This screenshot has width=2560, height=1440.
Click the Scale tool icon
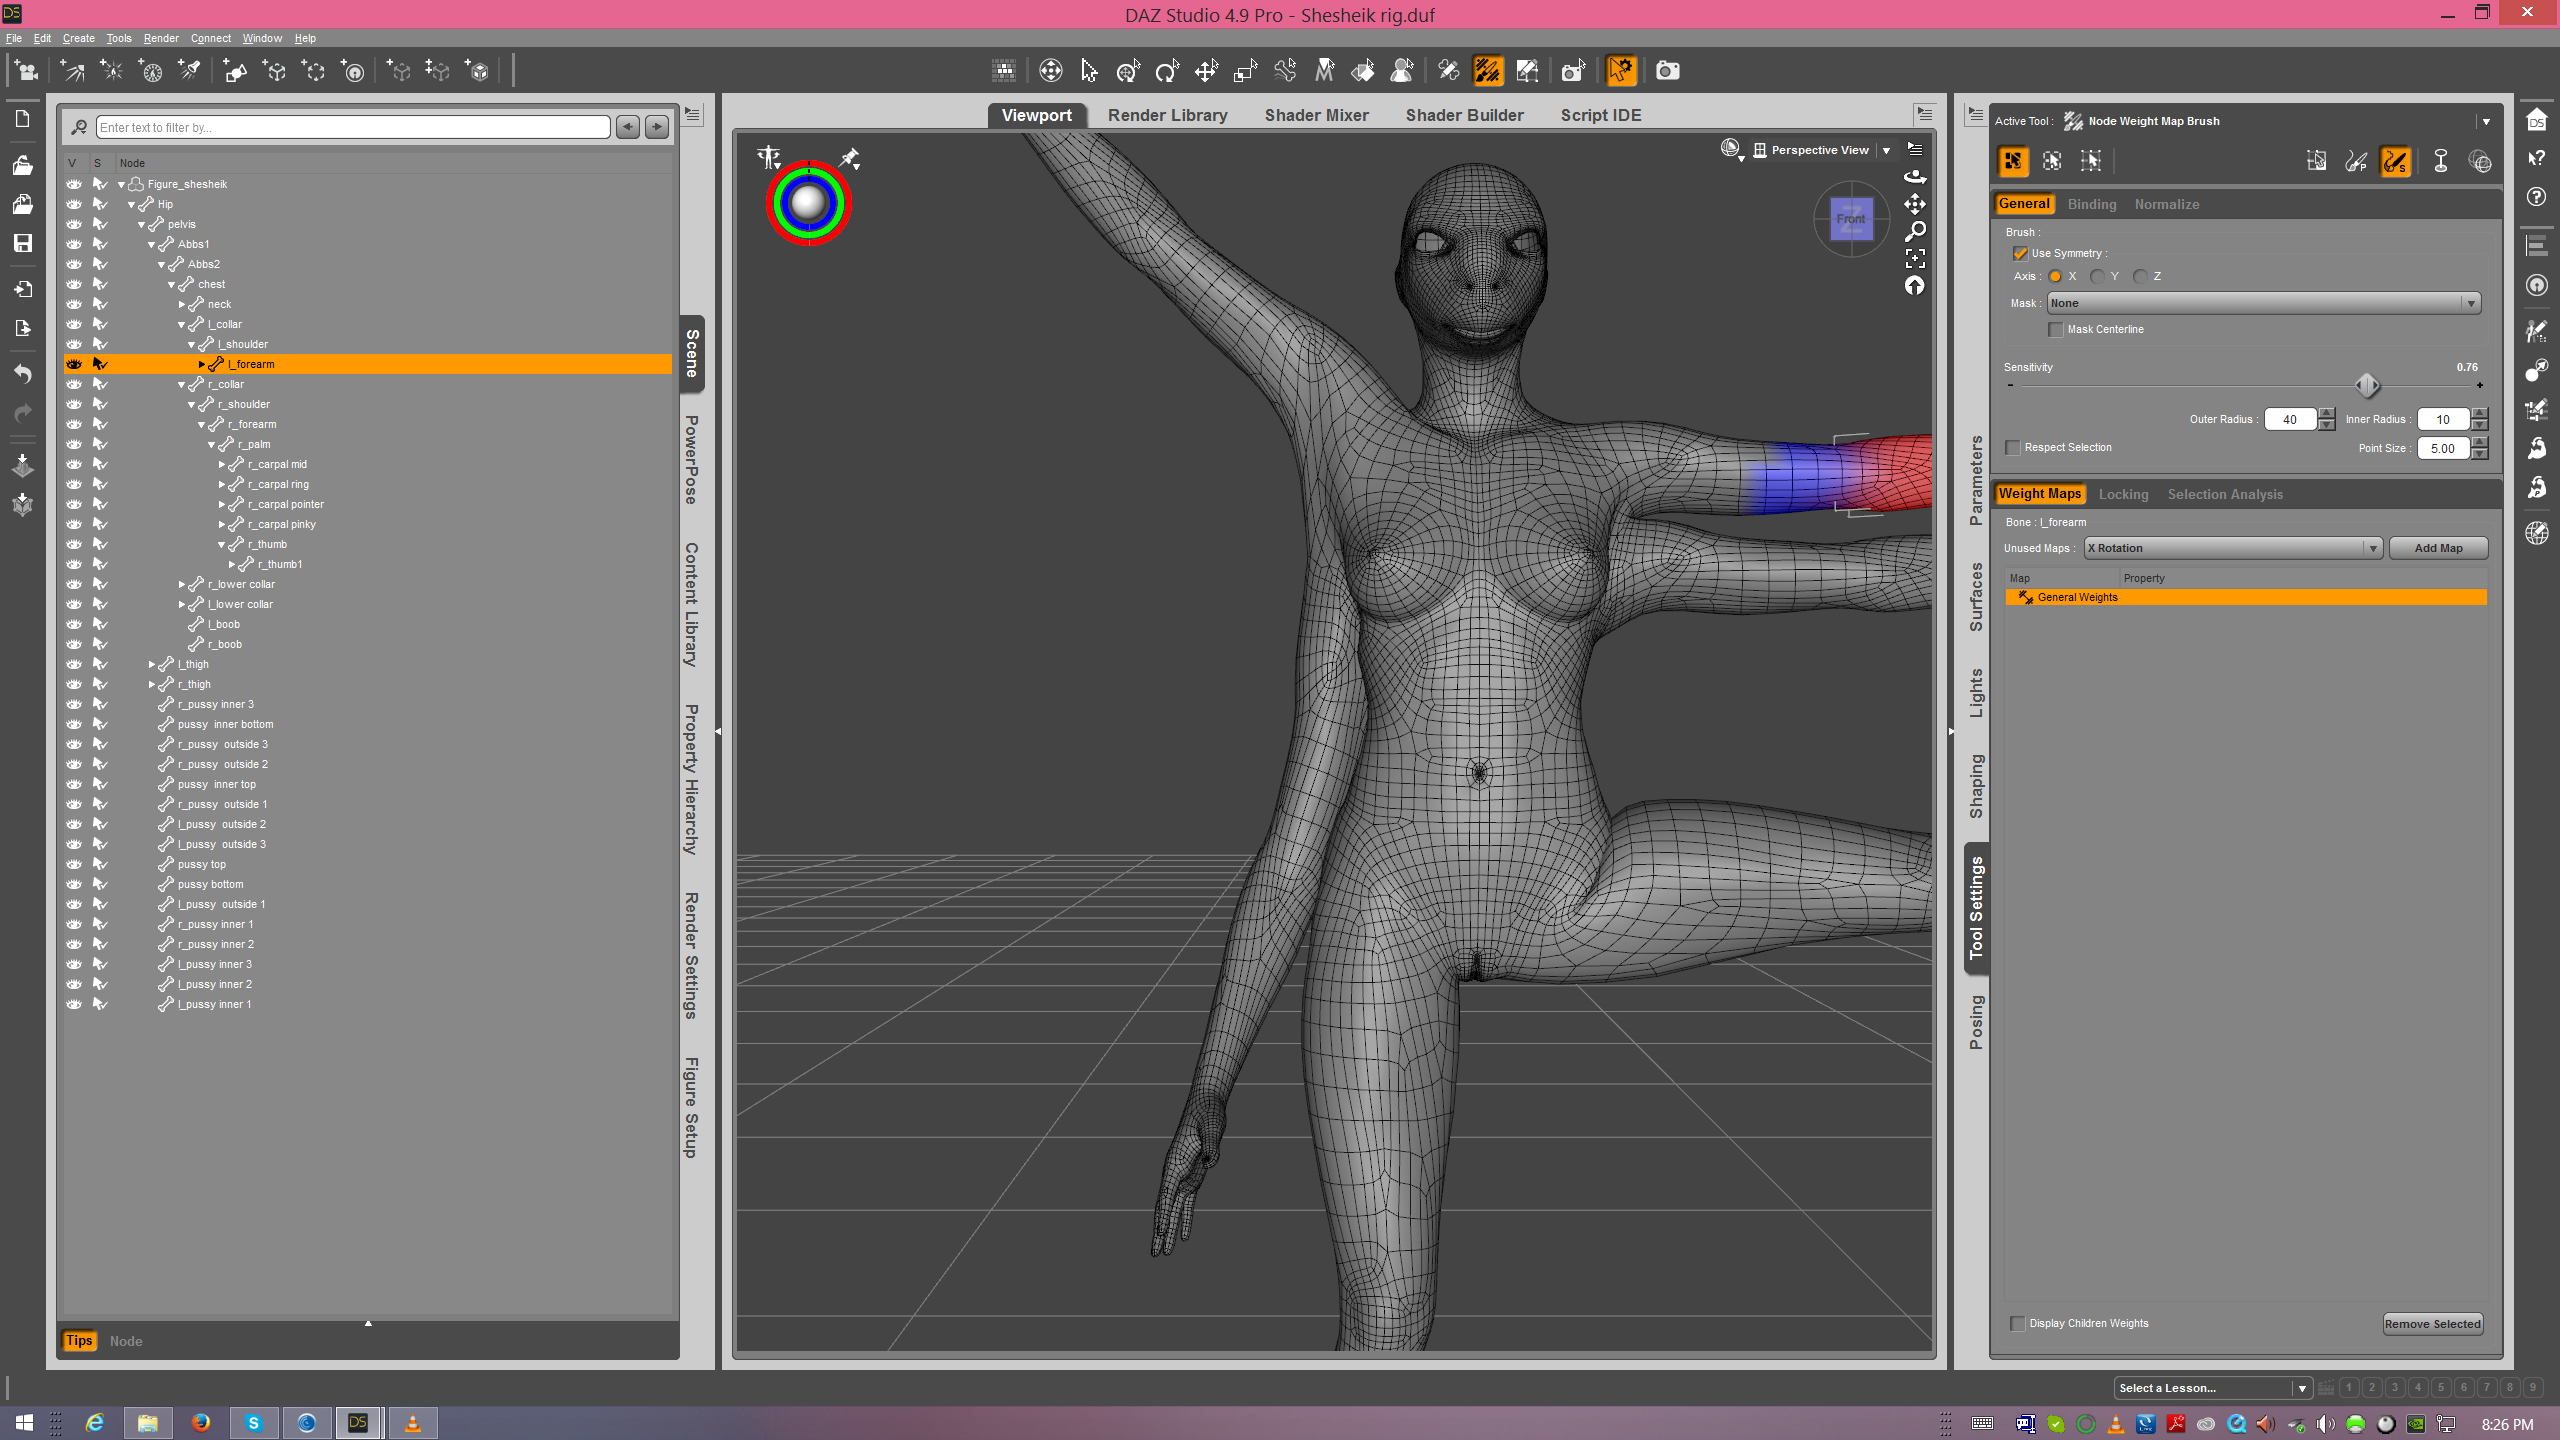(1245, 71)
